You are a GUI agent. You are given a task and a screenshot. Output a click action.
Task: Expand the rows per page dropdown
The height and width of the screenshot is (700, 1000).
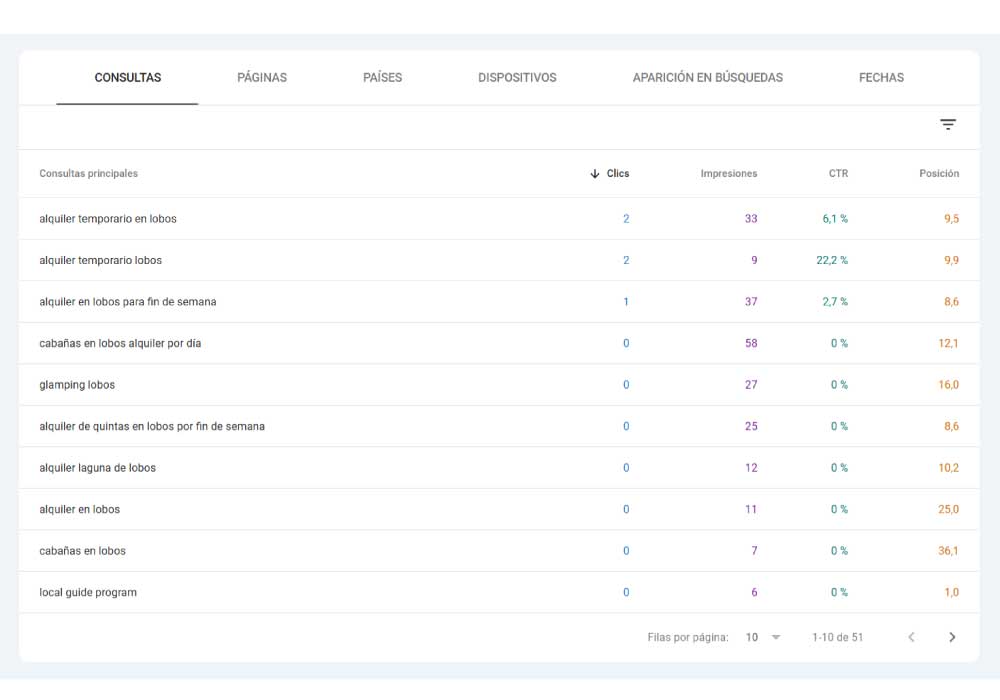click(x=775, y=637)
